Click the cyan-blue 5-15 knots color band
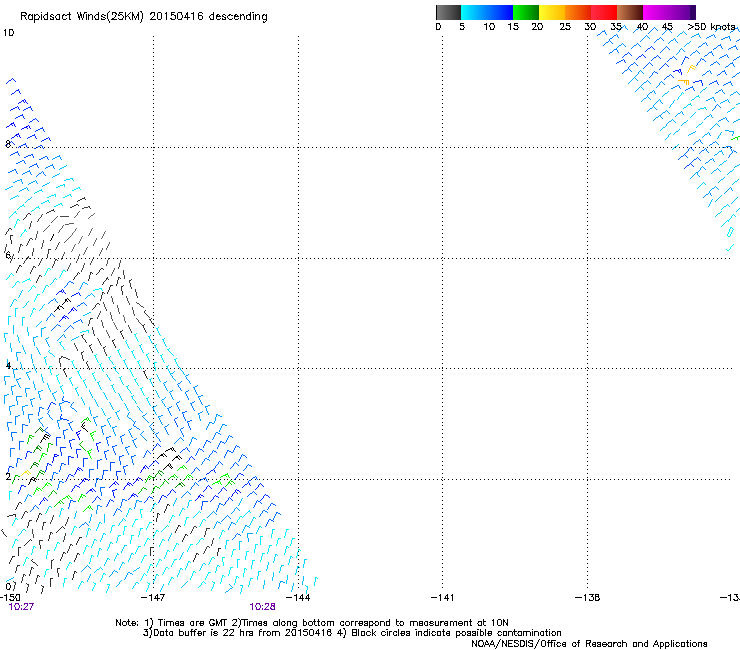Image resolution: width=740 pixels, height=650 pixels. click(487, 12)
